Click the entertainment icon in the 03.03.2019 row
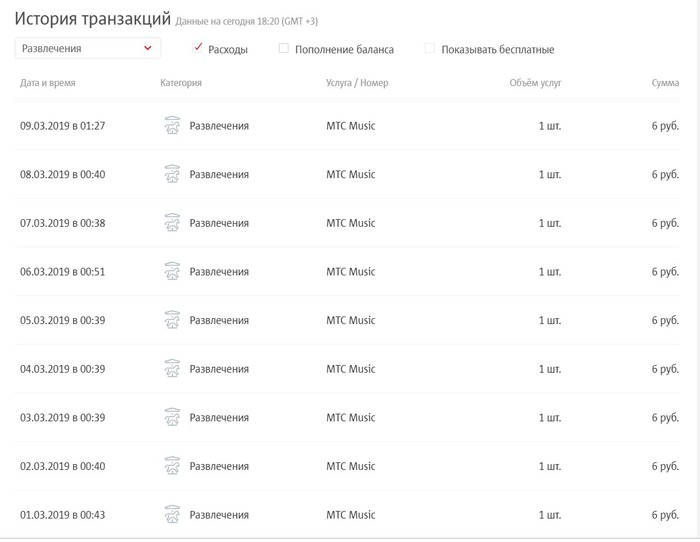The width and height of the screenshot is (700, 542). coord(172,418)
